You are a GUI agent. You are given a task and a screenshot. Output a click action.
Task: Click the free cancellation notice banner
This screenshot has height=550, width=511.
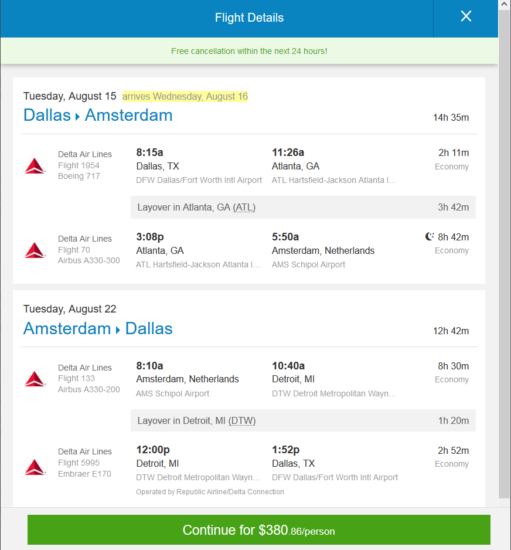[x=249, y=51]
